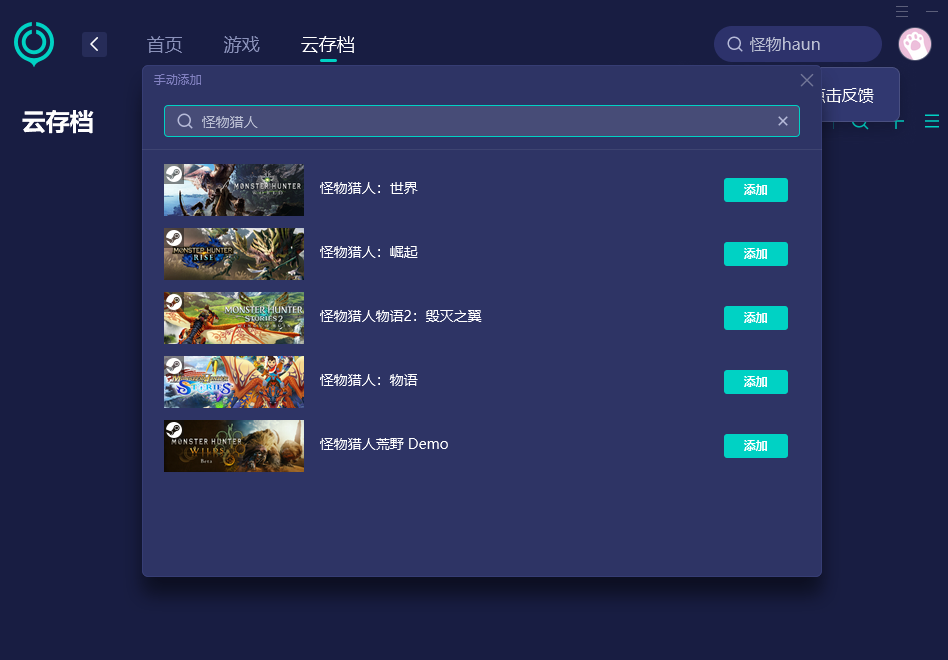Click the 击反馈 feedback popup
The image size is (948, 660).
click(x=860, y=95)
